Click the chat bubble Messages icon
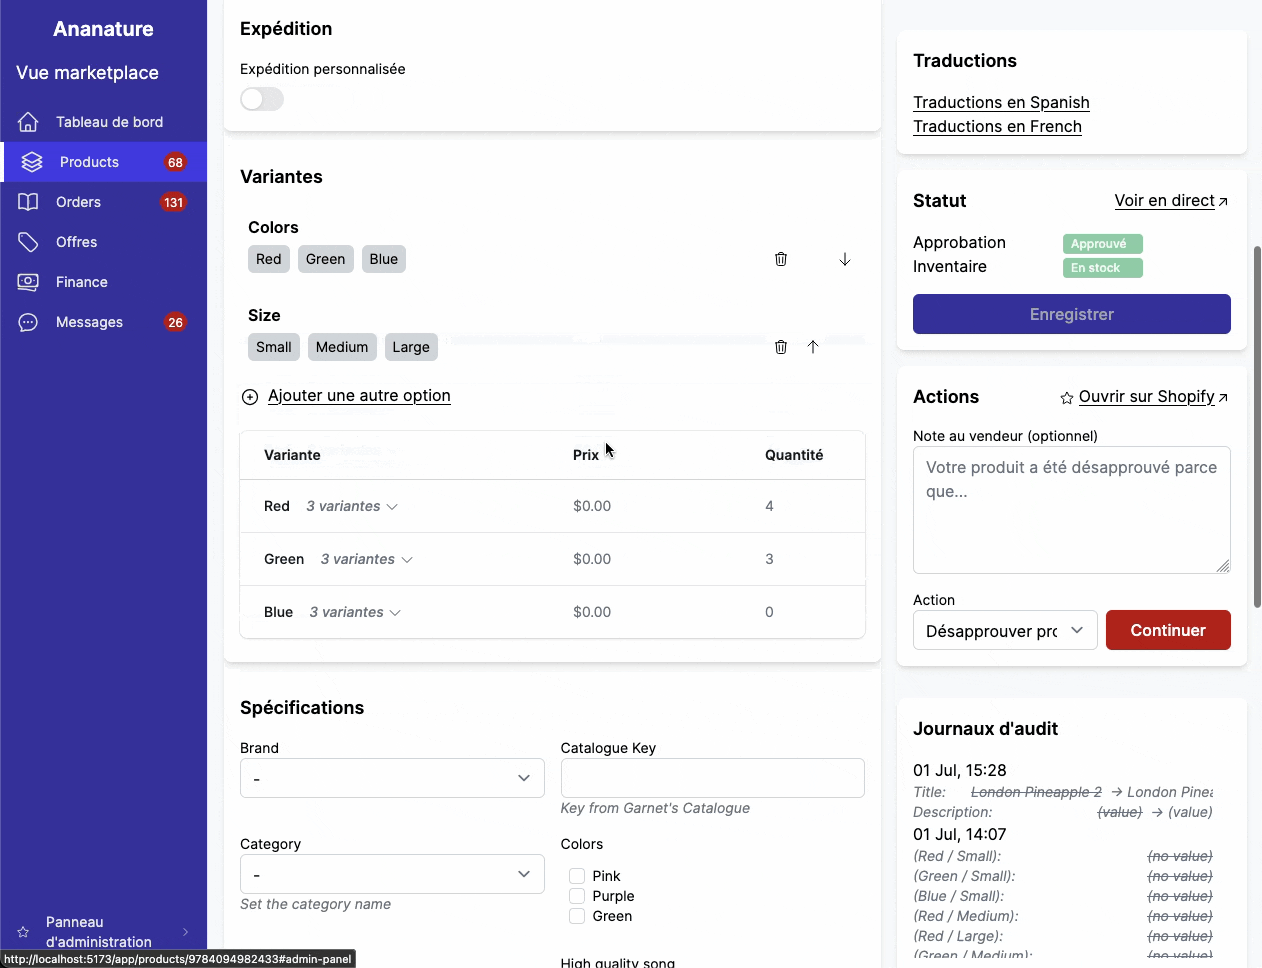This screenshot has height=968, width=1262. 28,322
